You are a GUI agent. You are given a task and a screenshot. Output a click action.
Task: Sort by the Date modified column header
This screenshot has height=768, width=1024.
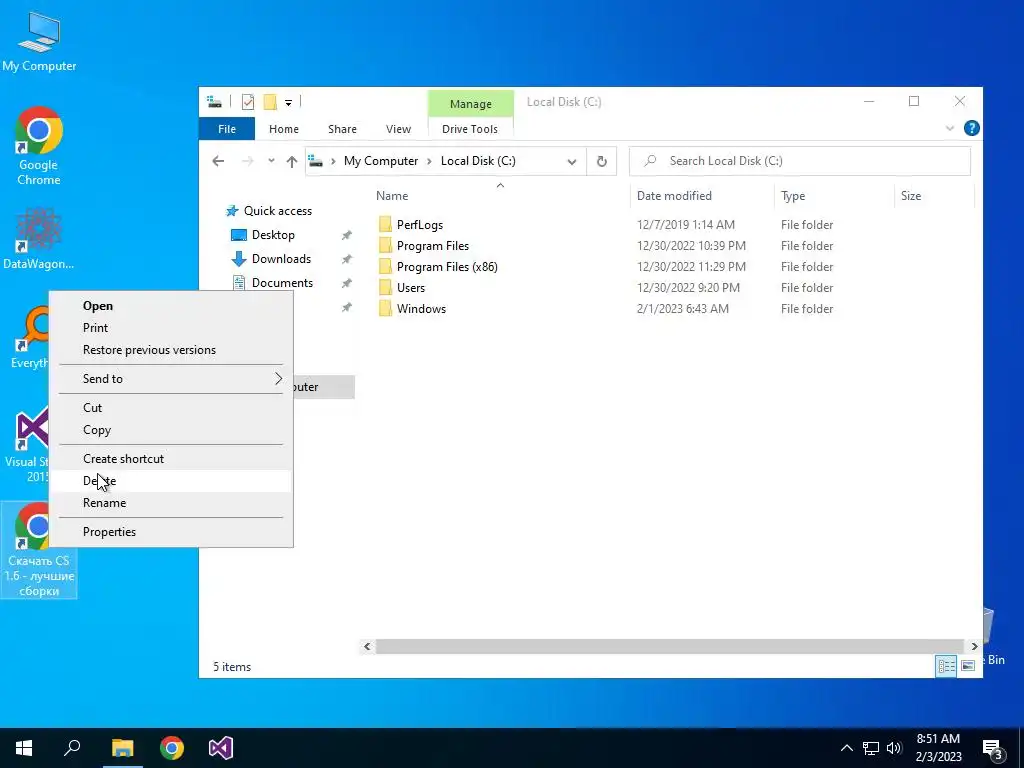(674, 196)
